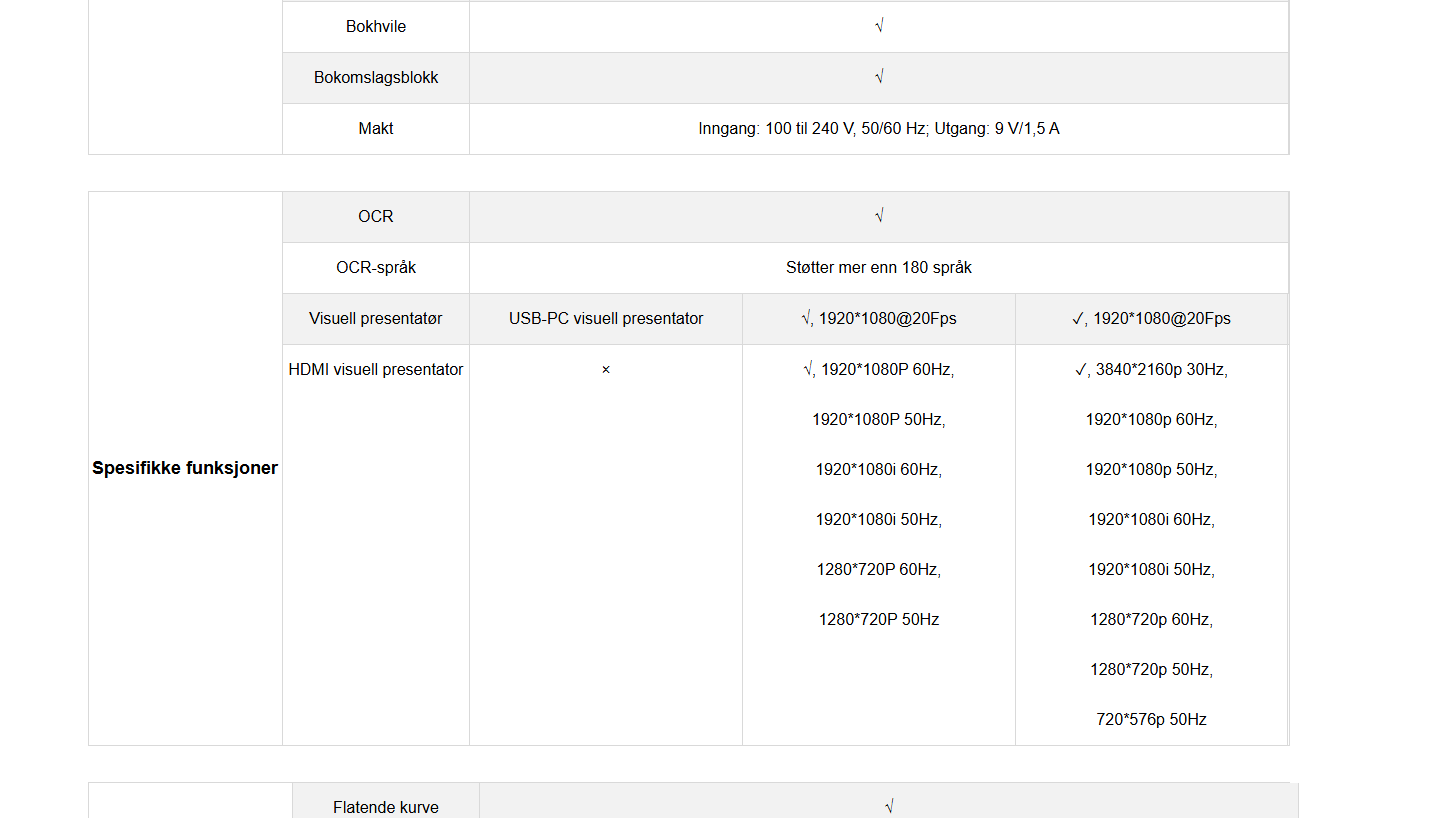
Task: Click the power spec text starting with Inngang
Action: pyautogui.click(x=878, y=129)
